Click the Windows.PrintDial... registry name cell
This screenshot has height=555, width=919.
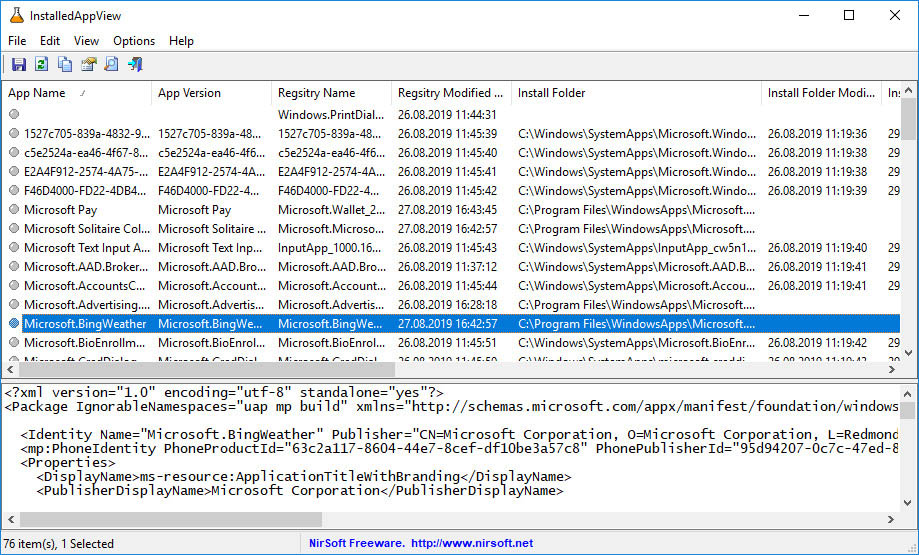coord(331,114)
